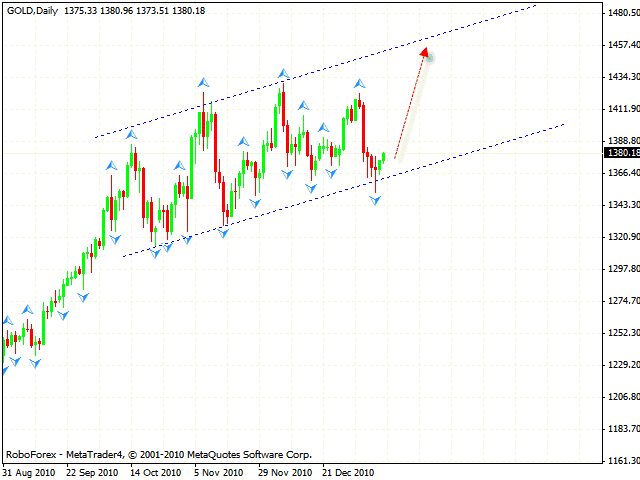Select the up fractal above the highest candle
640x480 pixels.
point(283,74)
